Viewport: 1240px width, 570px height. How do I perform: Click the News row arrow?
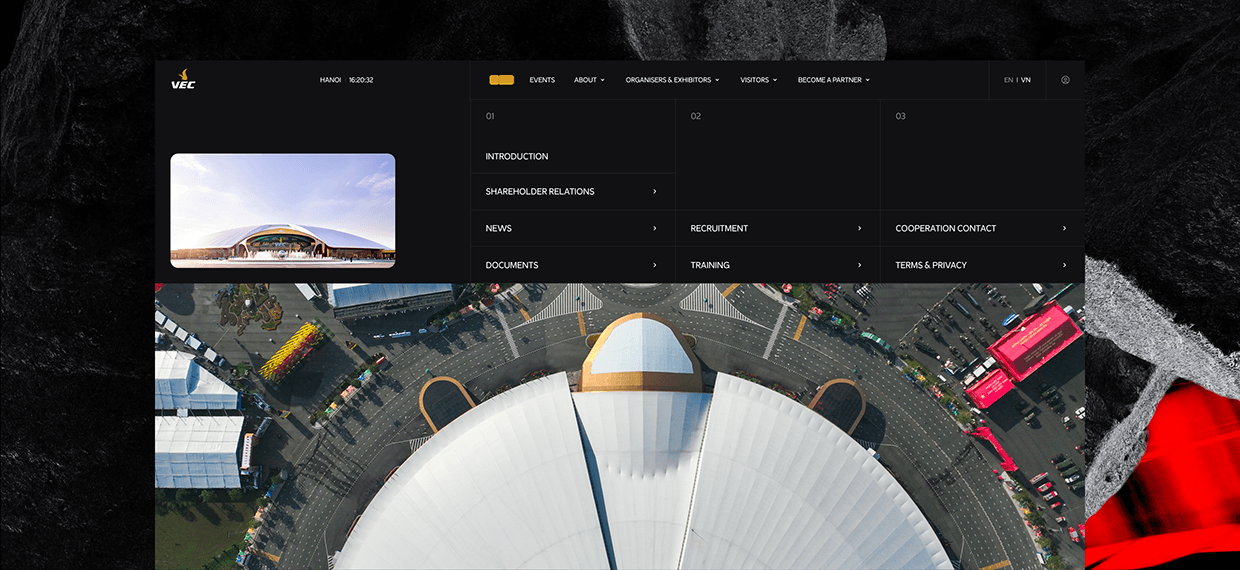point(655,228)
